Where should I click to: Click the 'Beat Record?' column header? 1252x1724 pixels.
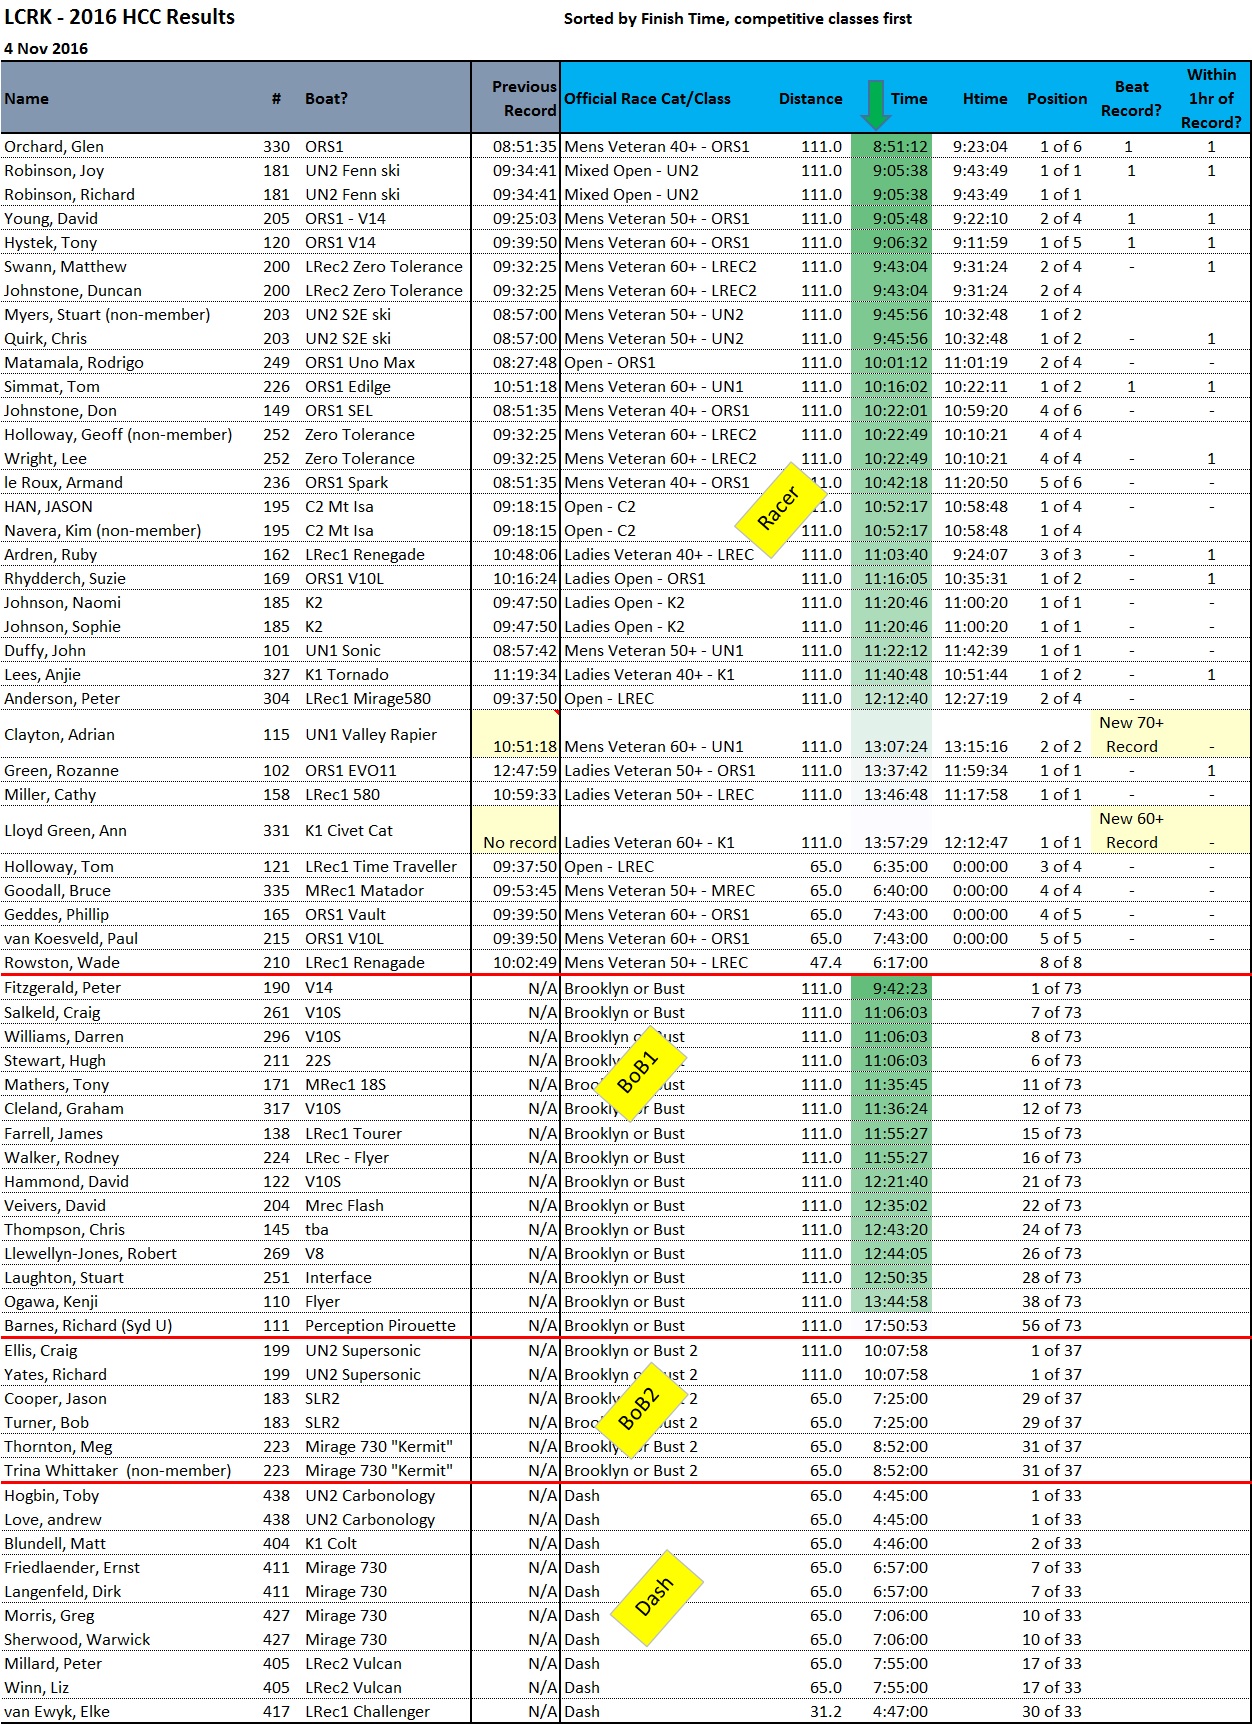pyautogui.click(x=1131, y=98)
